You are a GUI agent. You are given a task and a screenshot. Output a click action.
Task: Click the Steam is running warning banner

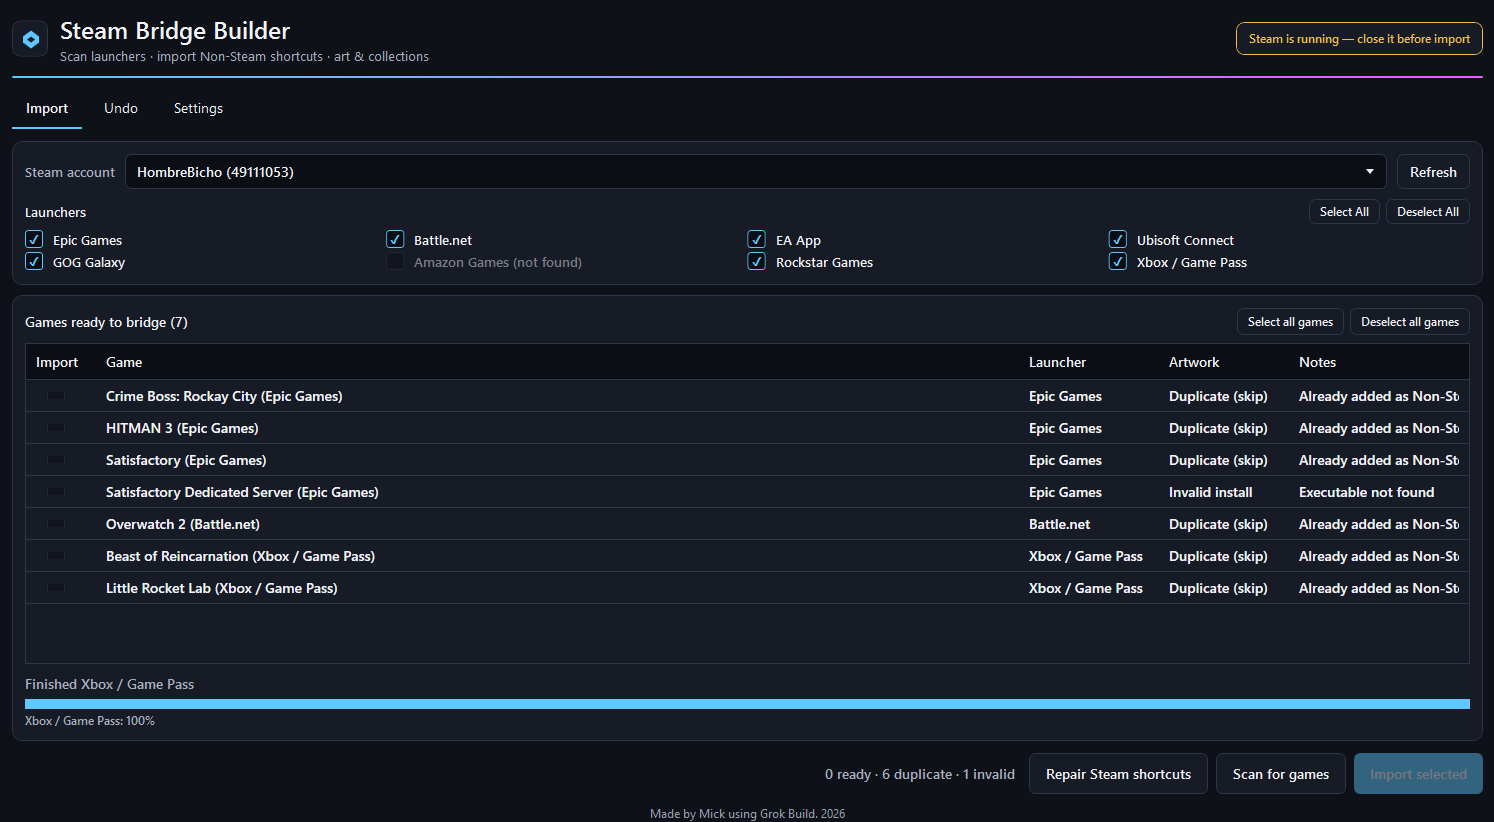pos(1359,39)
